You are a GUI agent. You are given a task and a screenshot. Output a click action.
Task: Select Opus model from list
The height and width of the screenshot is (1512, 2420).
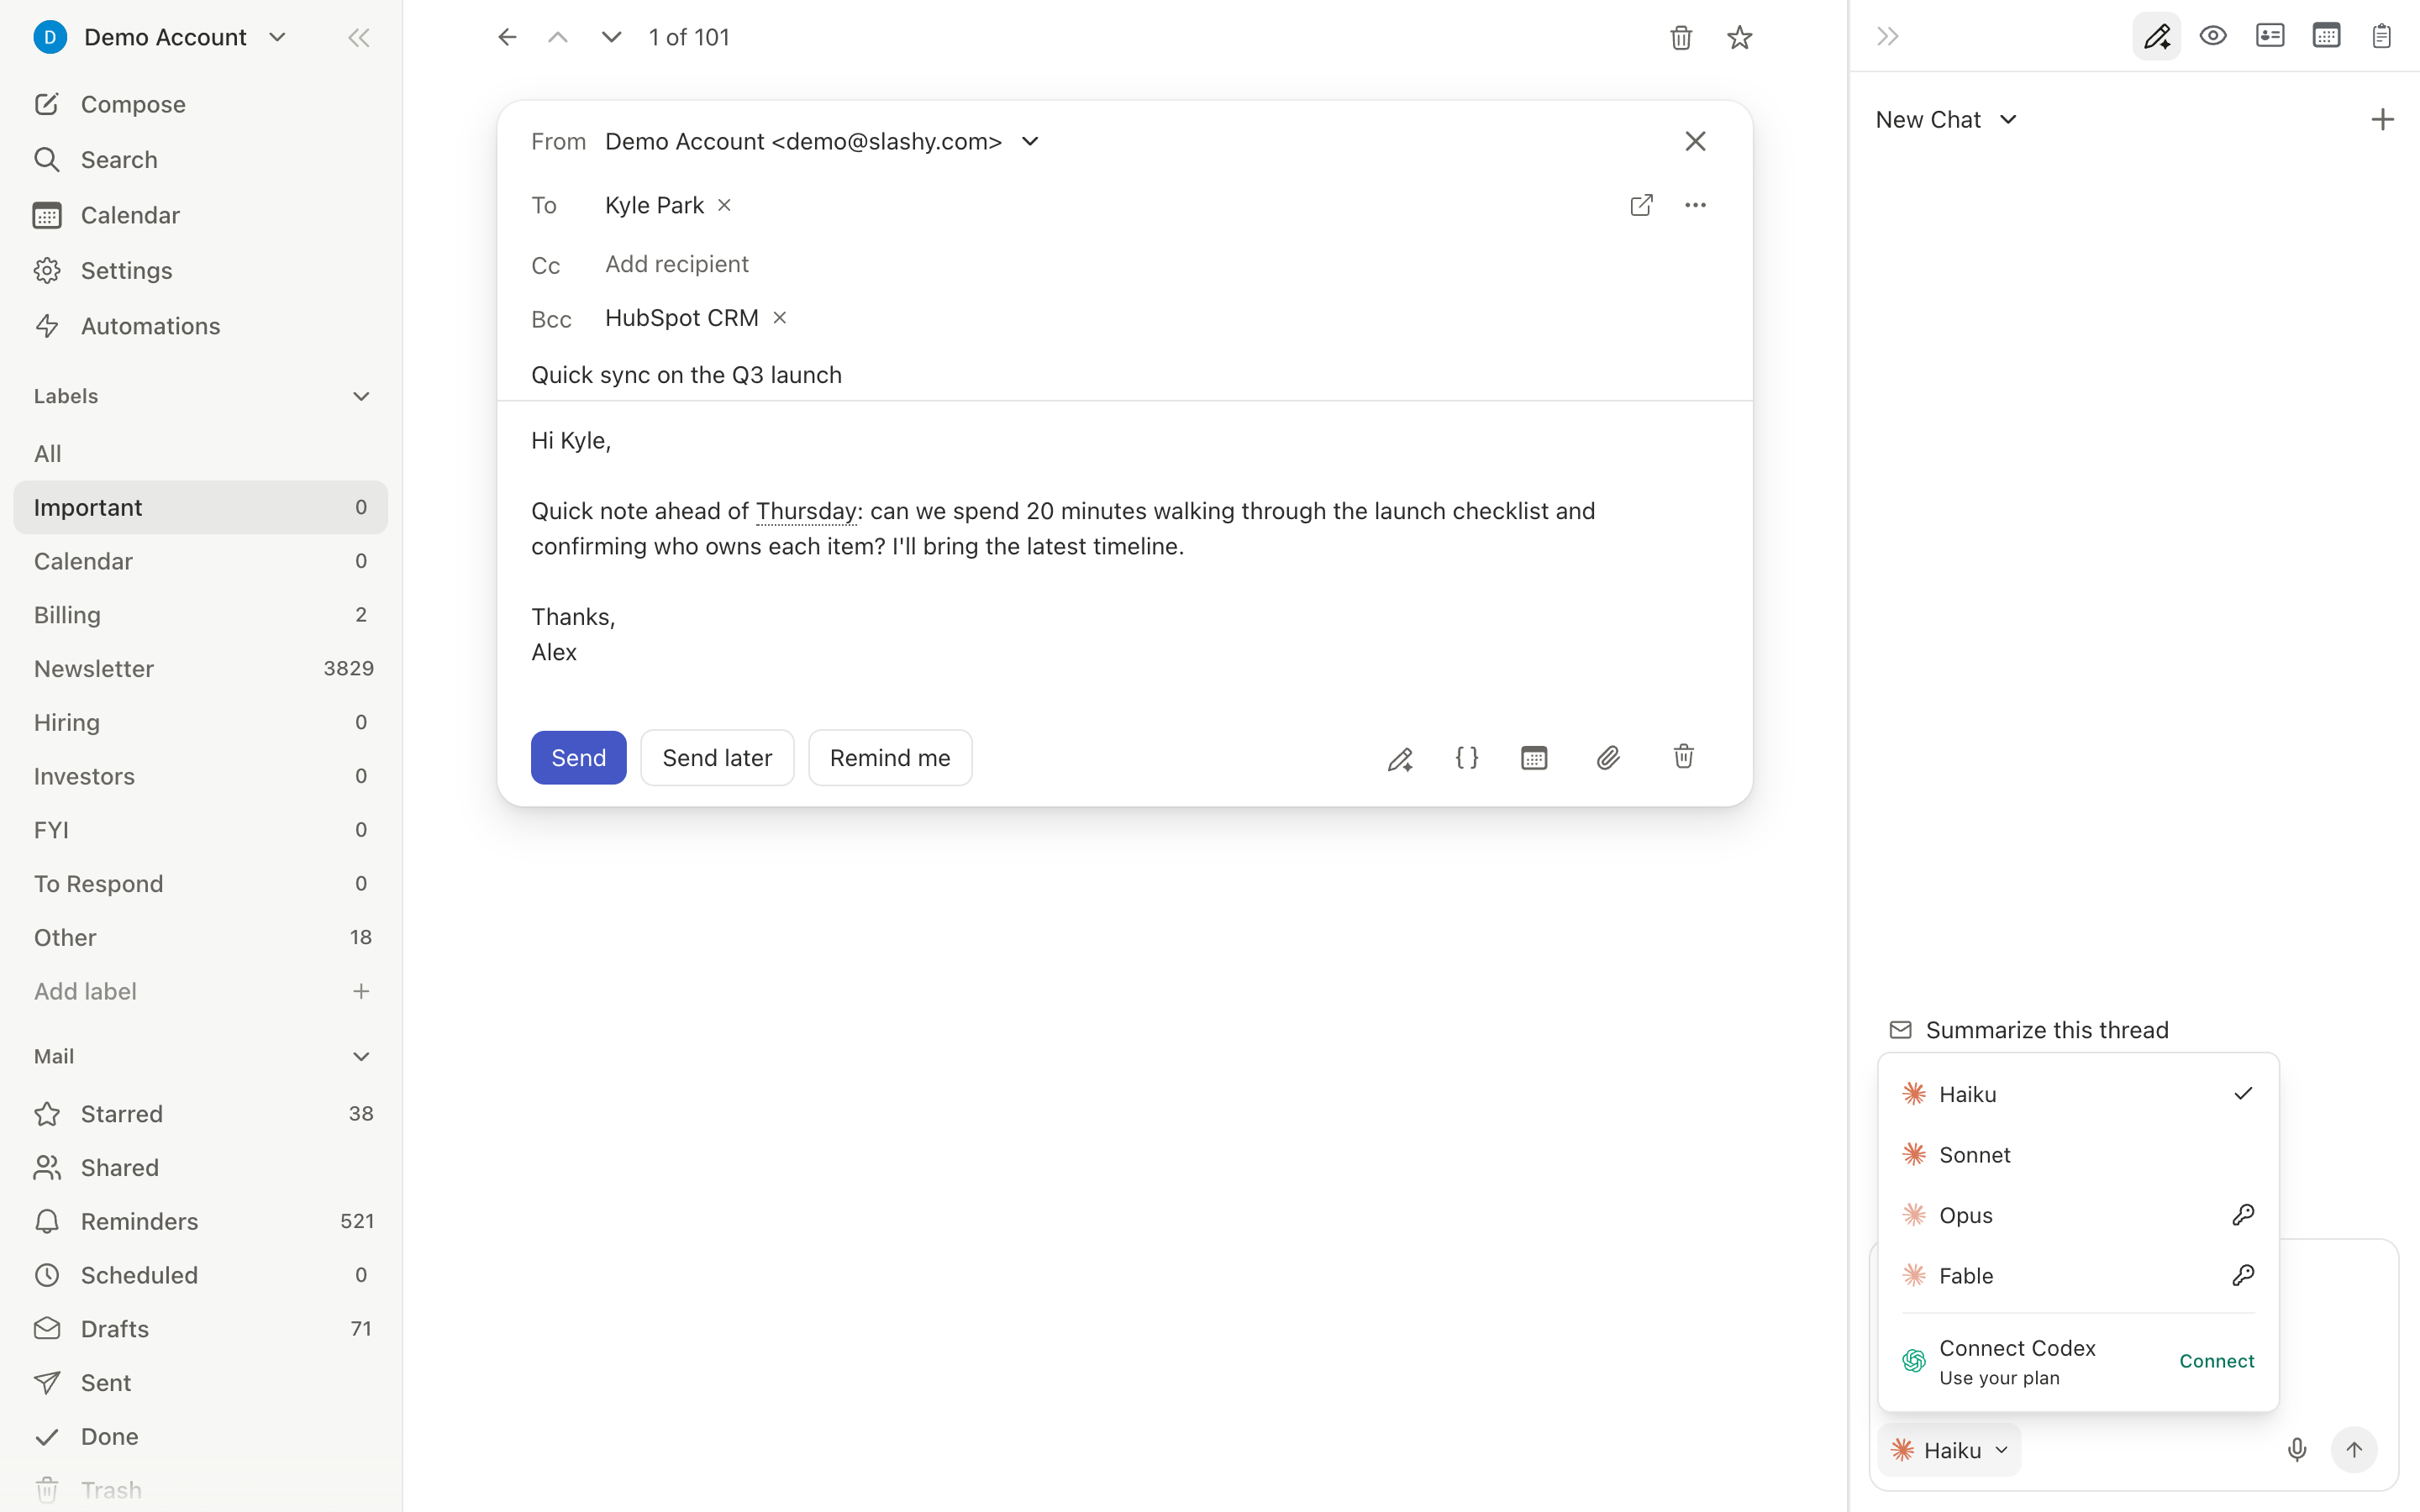(x=2078, y=1216)
